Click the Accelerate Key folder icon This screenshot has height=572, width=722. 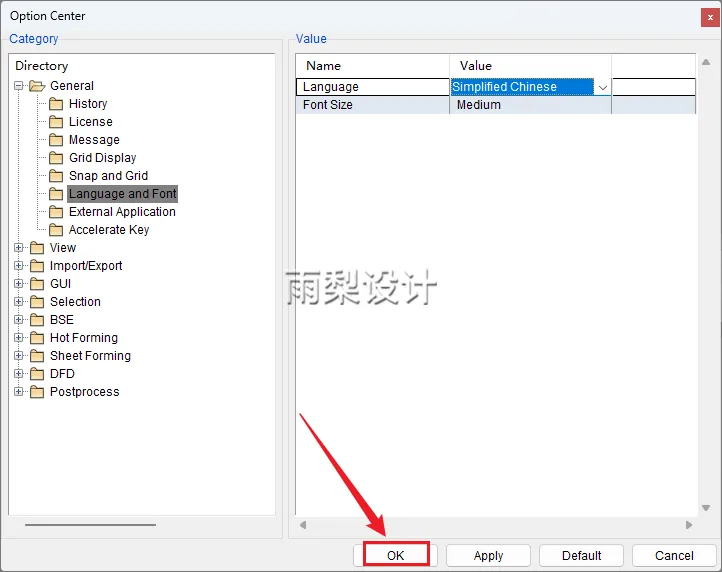[56, 230]
